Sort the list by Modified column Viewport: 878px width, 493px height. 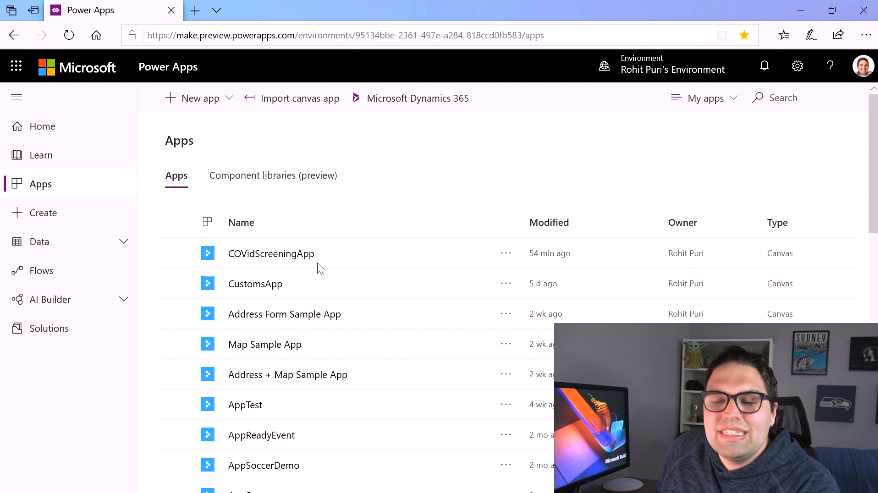click(x=549, y=223)
